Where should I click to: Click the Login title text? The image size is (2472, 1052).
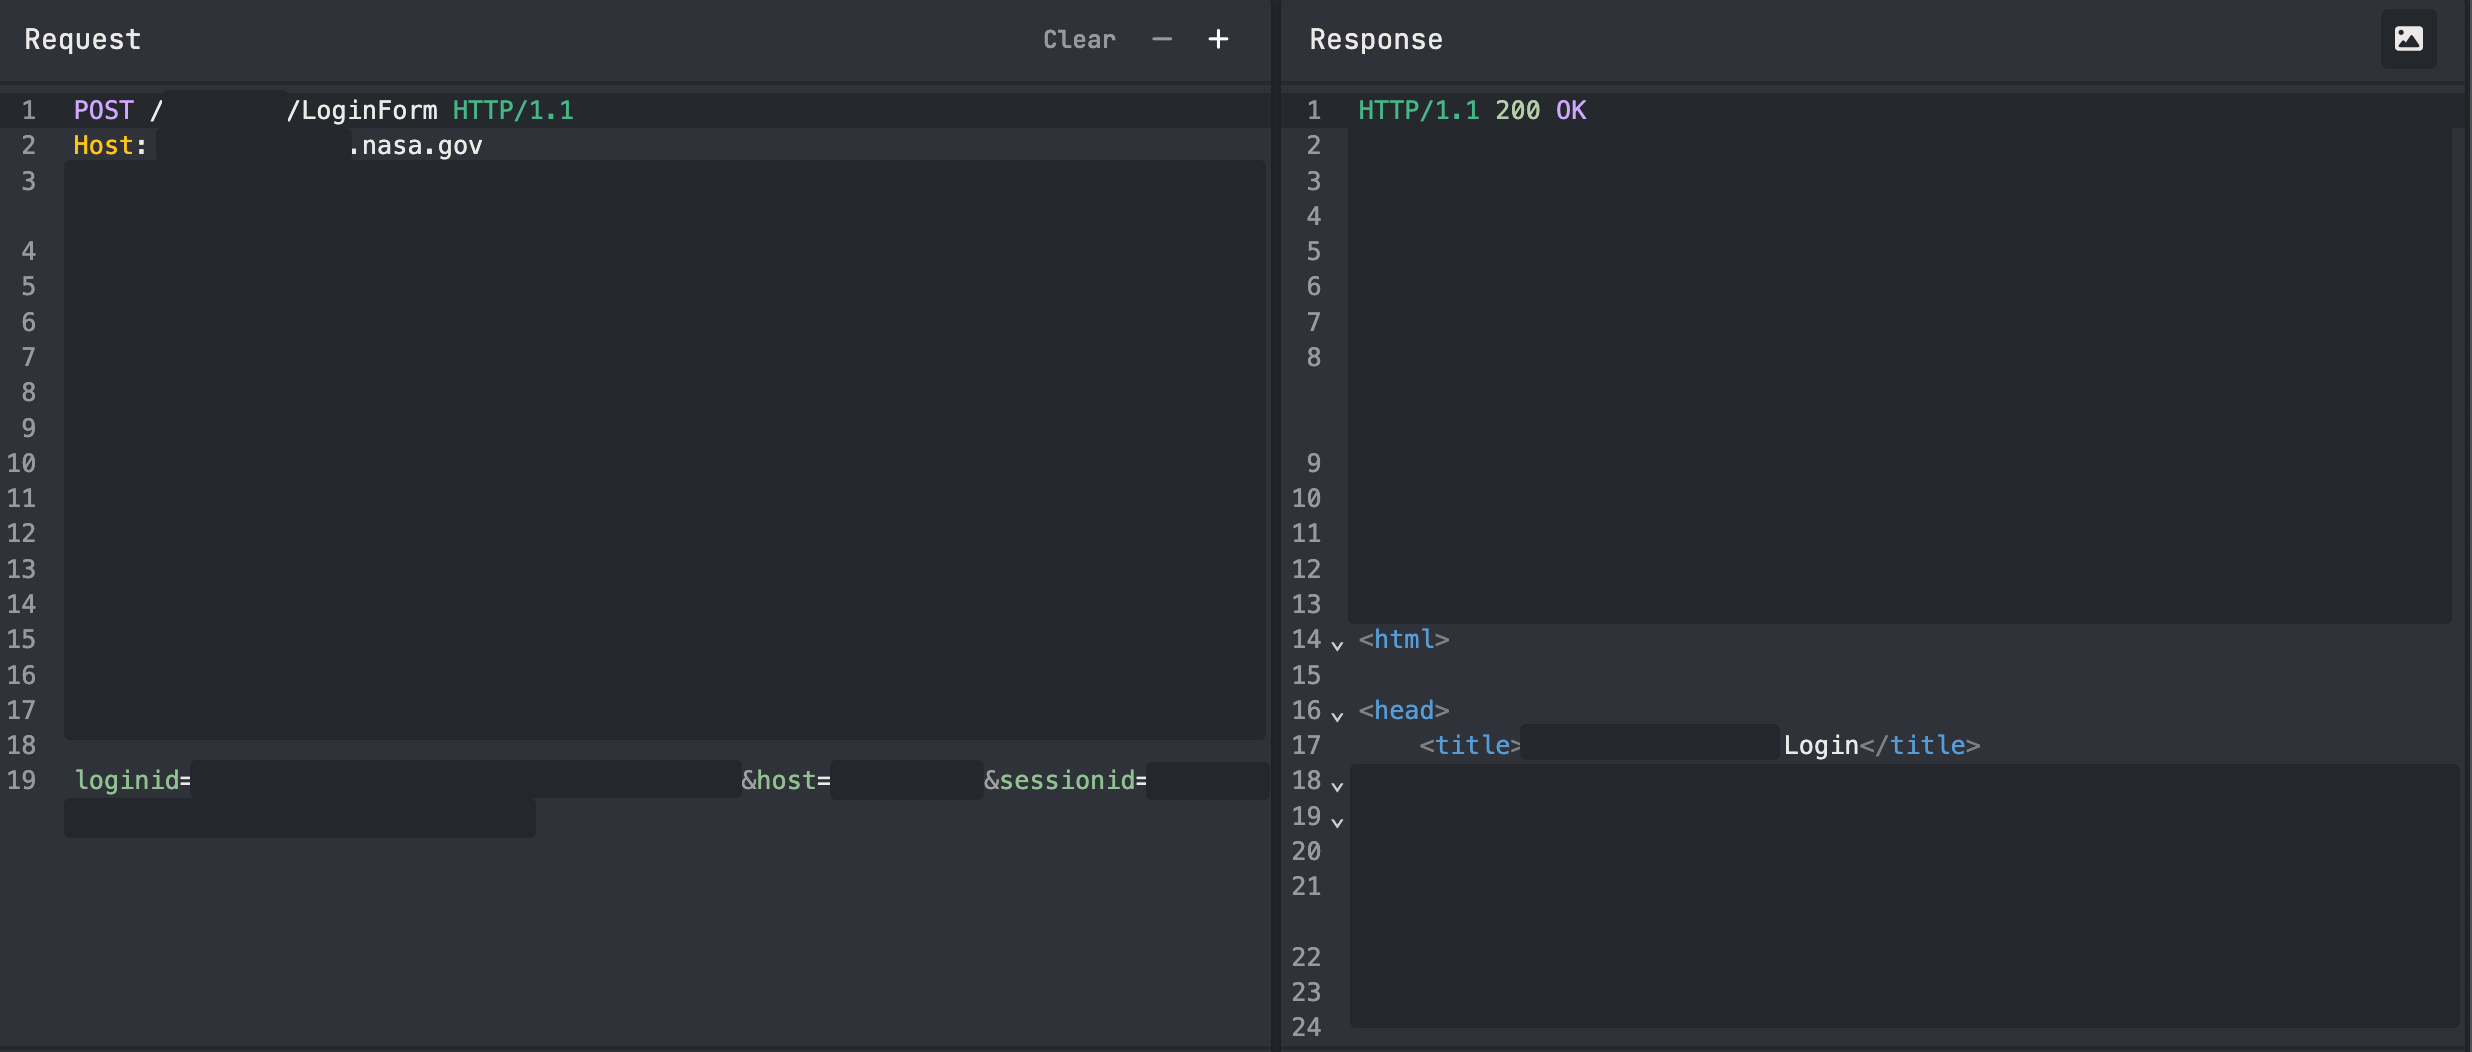pos(1821,745)
